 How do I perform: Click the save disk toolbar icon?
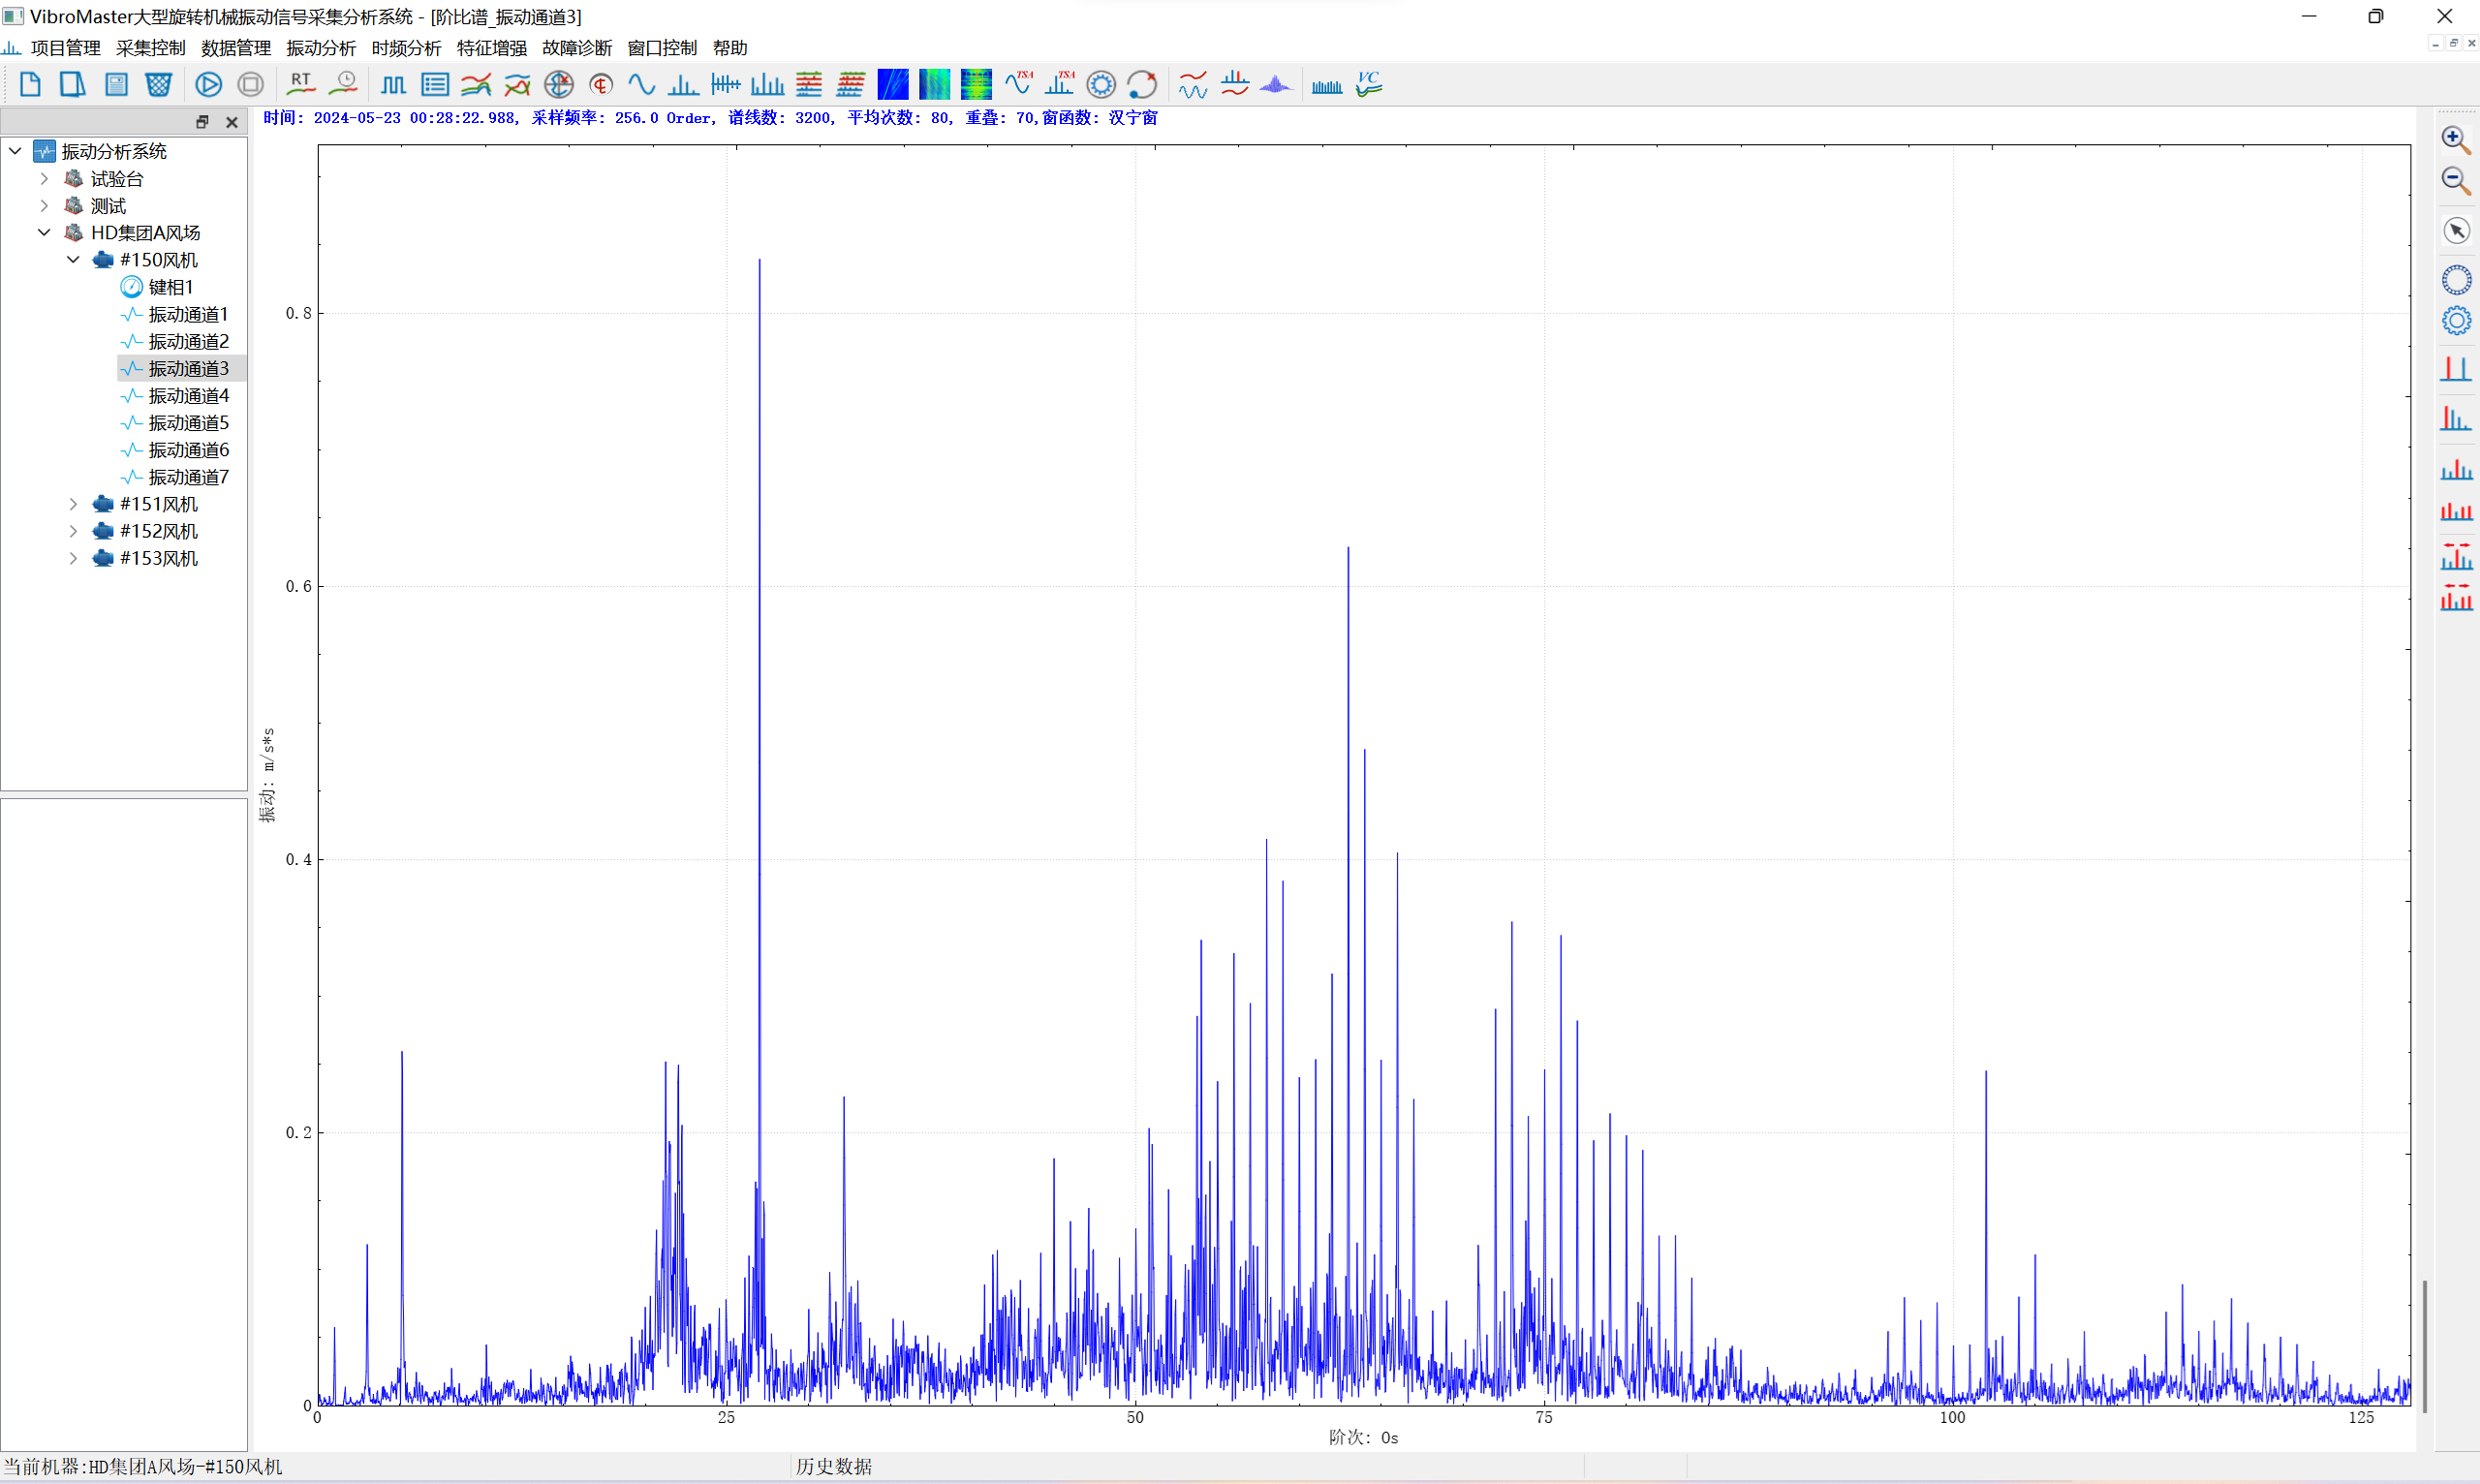(116, 85)
